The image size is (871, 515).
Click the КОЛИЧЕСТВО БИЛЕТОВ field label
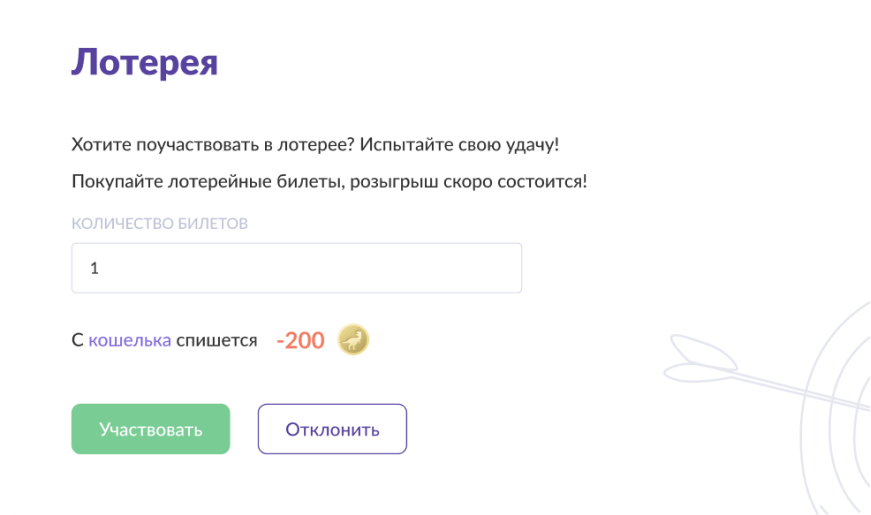(159, 223)
